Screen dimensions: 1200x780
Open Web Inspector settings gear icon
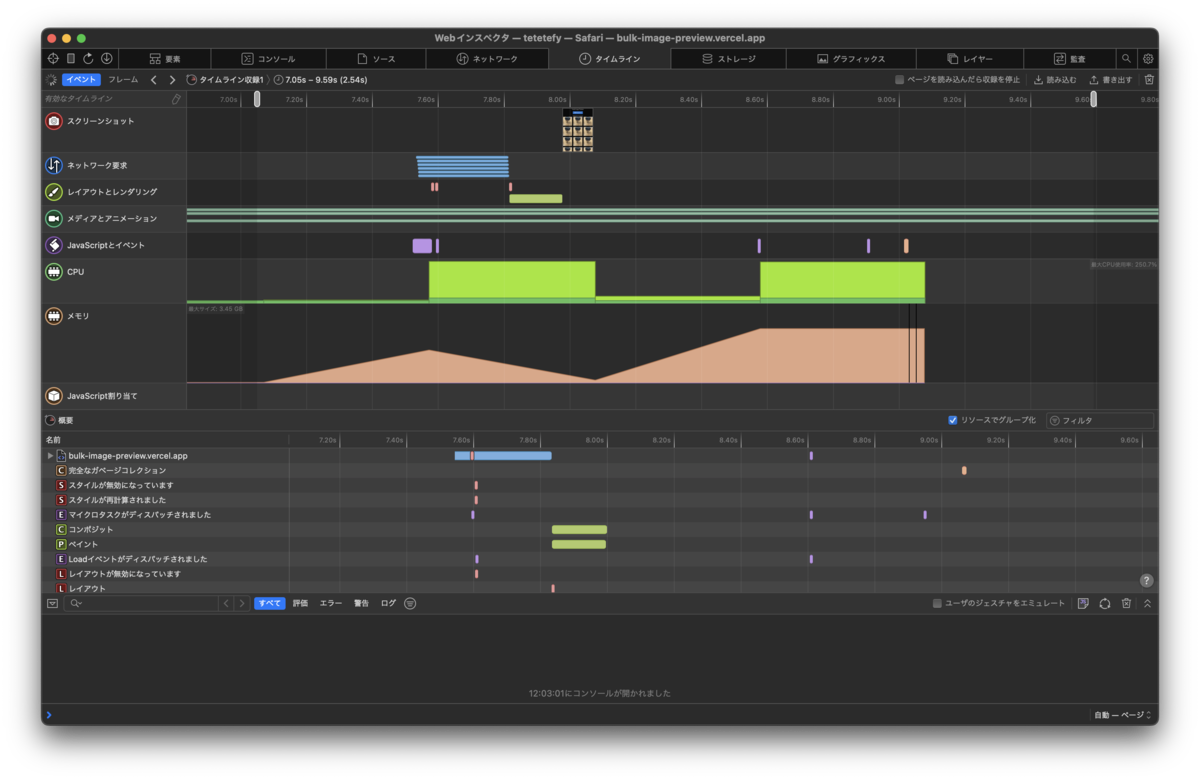coord(1148,59)
